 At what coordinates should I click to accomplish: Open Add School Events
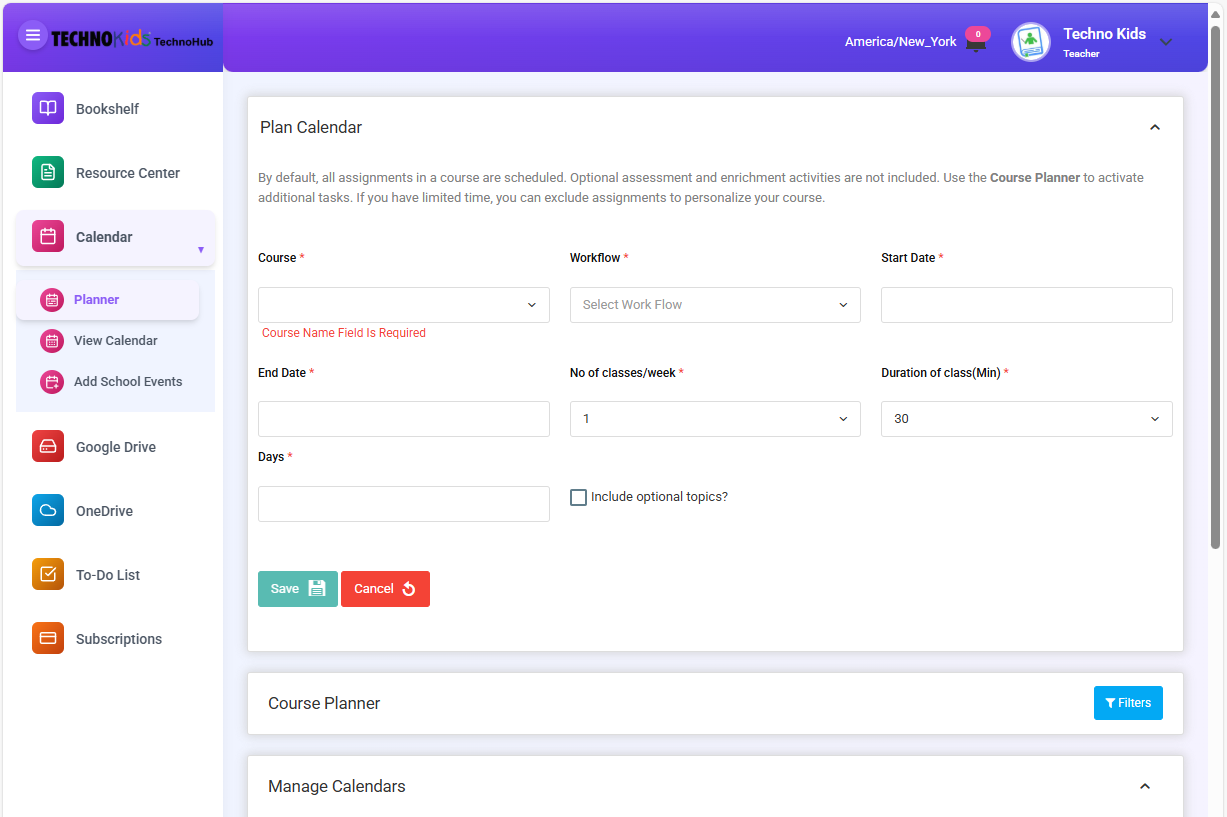click(51, 381)
